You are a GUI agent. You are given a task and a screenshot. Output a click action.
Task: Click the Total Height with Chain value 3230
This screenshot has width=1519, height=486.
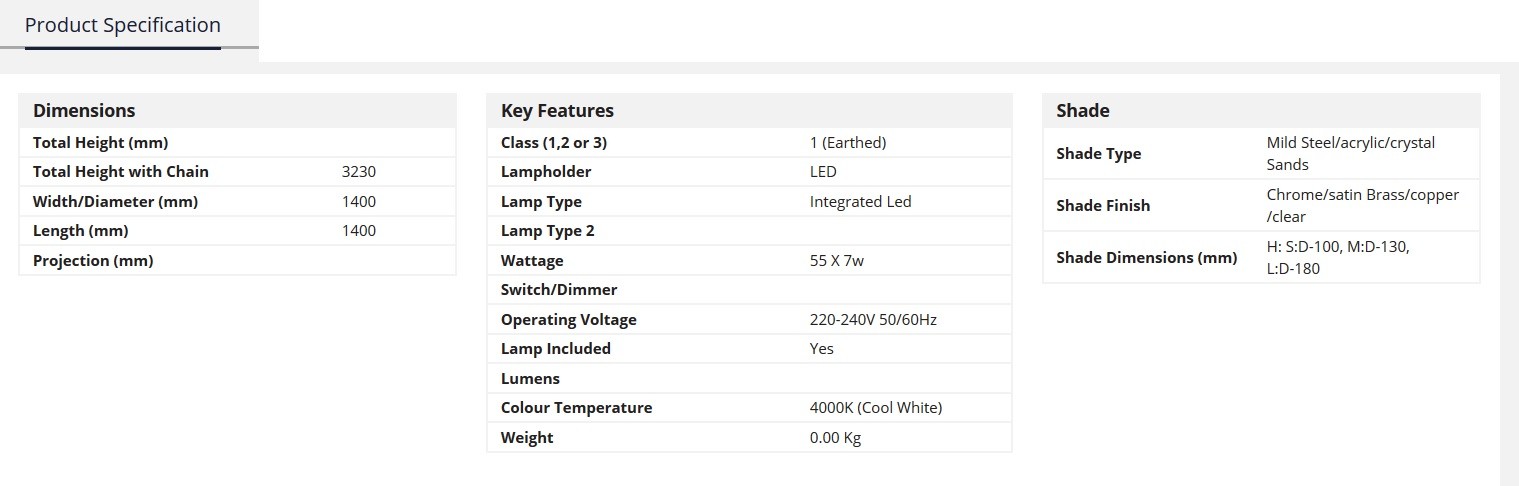pos(359,172)
